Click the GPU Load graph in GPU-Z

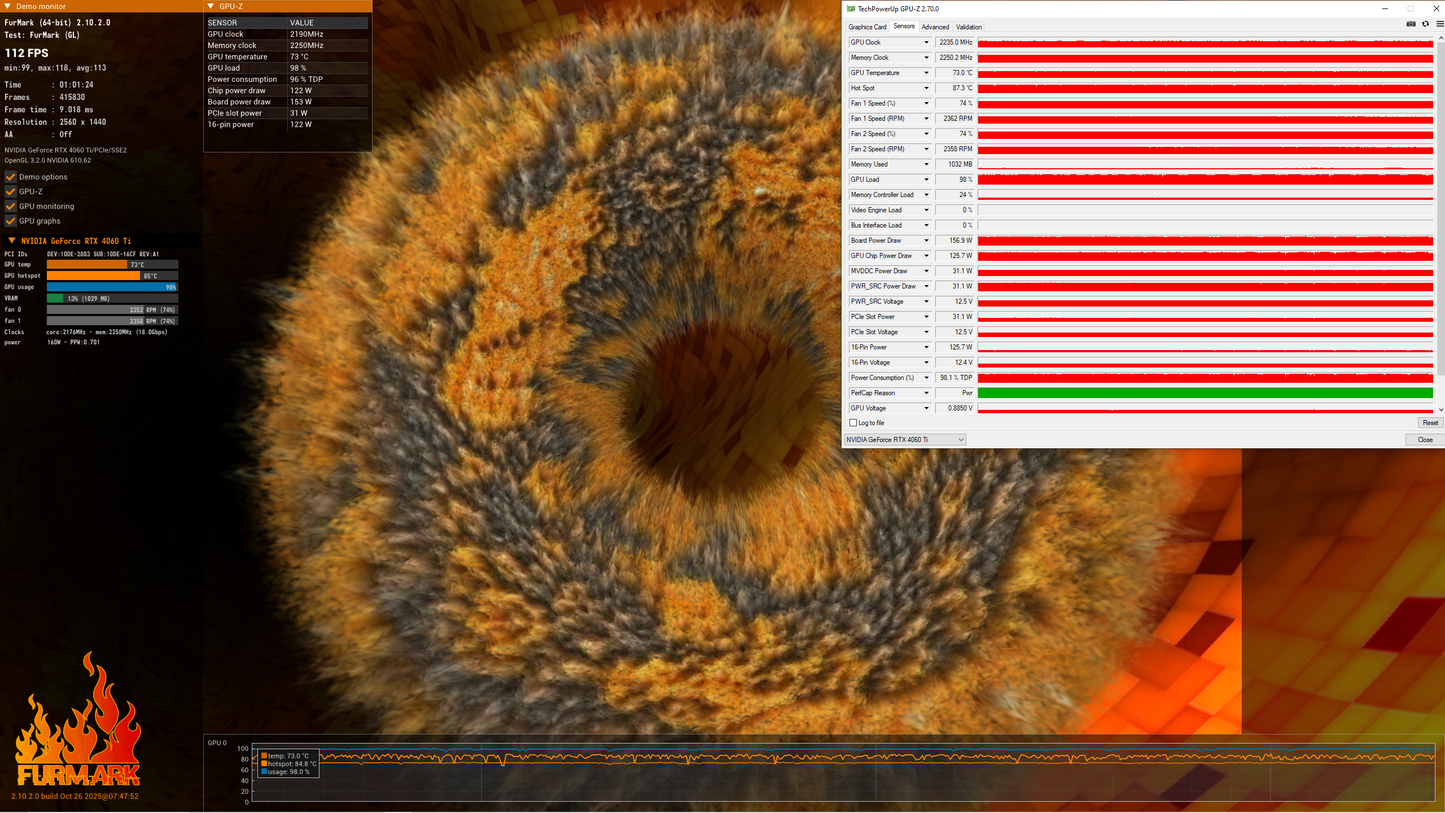point(1205,180)
